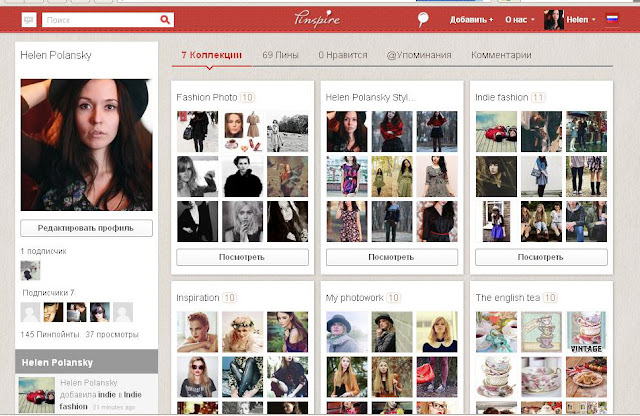Screen dimensions: 640x416
Task: Click 145 Пинпойнты text
Action: [x=50, y=335]
